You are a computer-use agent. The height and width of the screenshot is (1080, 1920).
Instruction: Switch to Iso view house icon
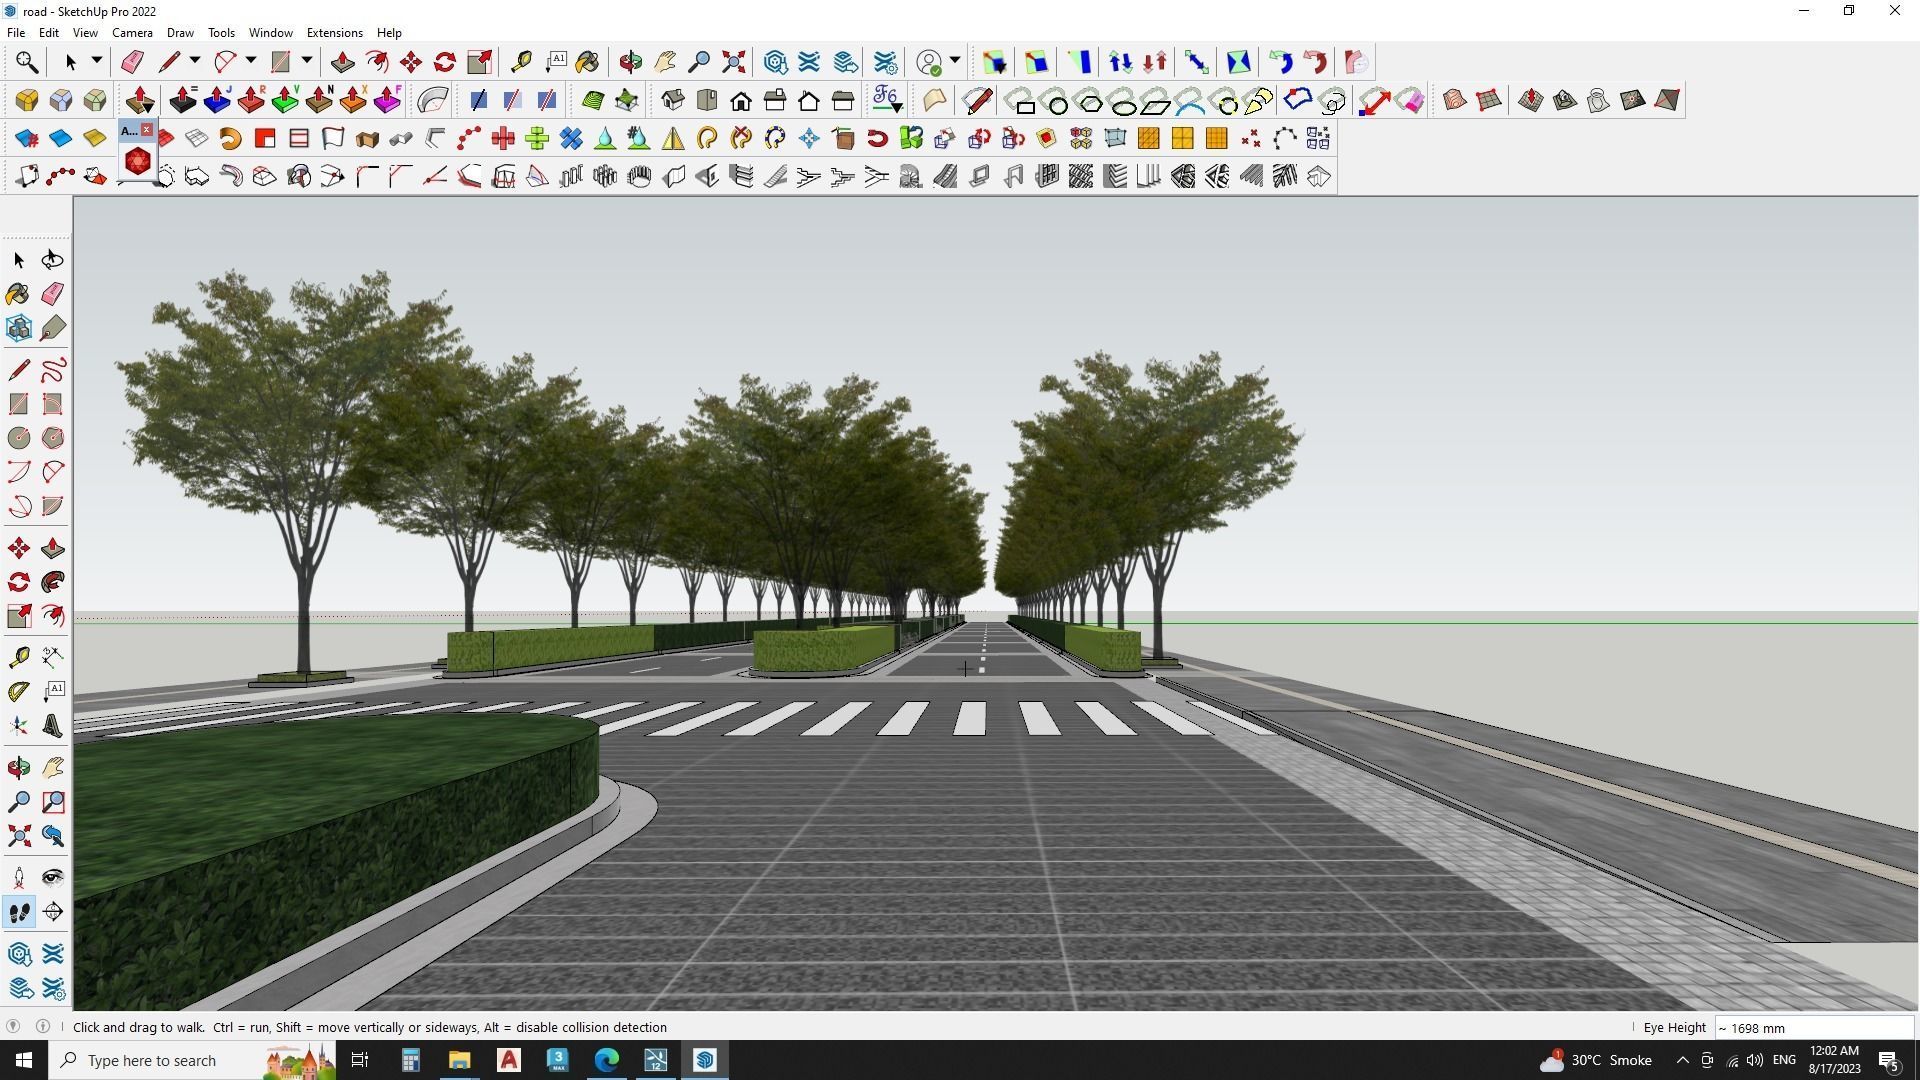[673, 100]
